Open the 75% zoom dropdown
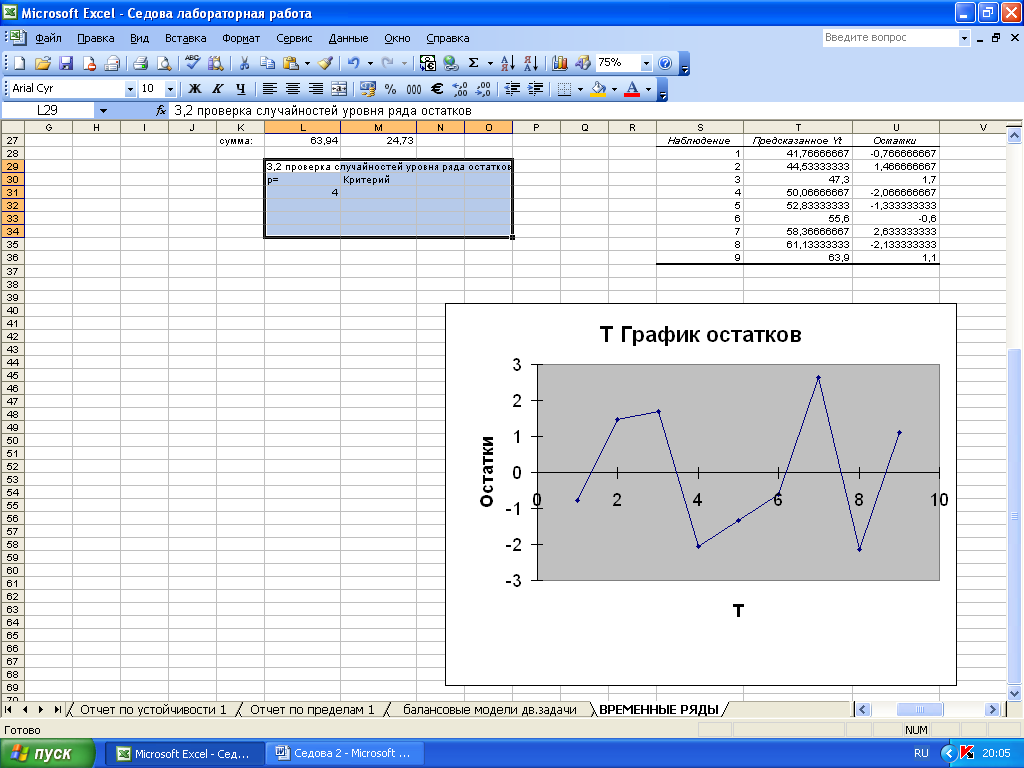The width and height of the screenshot is (1024, 768). click(x=646, y=63)
